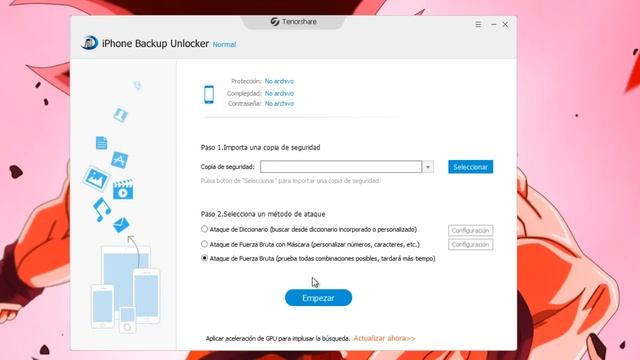Click the GPU acceleration notice text
Image resolution: width=640 pixels, height=360 pixels.
pyautogui.click(x=278, y=338)
